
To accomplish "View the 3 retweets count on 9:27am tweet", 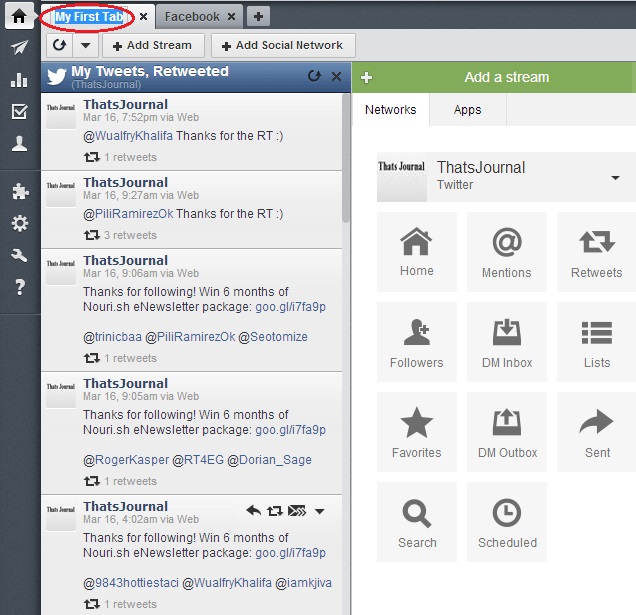I will coord(130,235).
